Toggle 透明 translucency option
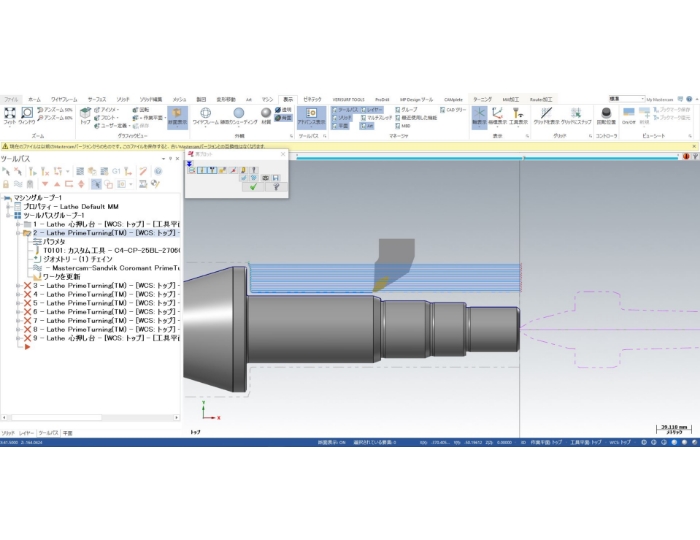This screenshot has width=700, height=540. (283, 110)
